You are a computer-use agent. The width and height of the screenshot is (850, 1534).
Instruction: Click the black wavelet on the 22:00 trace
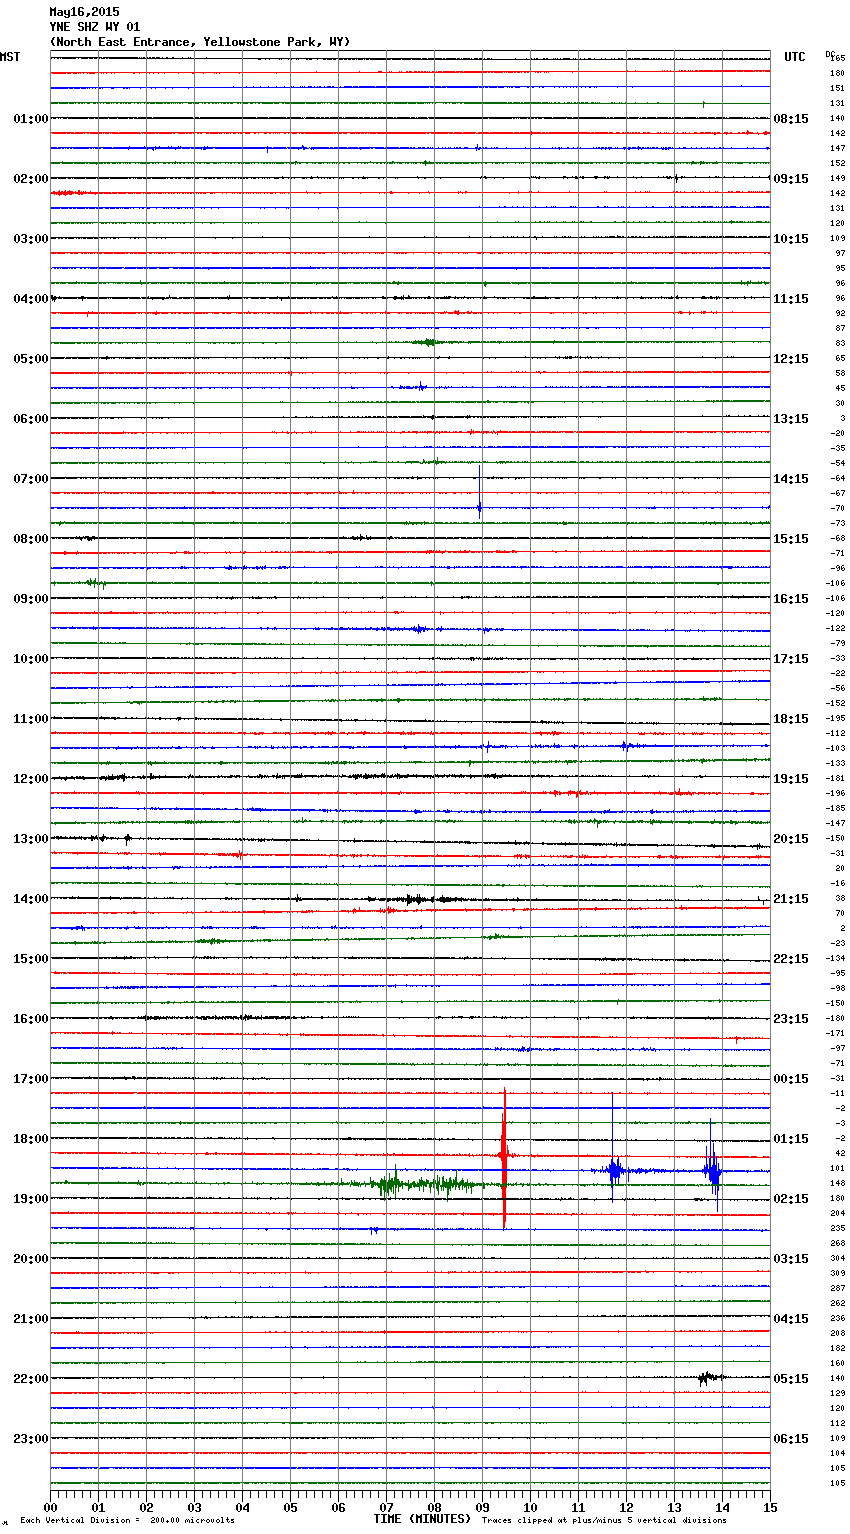[710, 1378]
